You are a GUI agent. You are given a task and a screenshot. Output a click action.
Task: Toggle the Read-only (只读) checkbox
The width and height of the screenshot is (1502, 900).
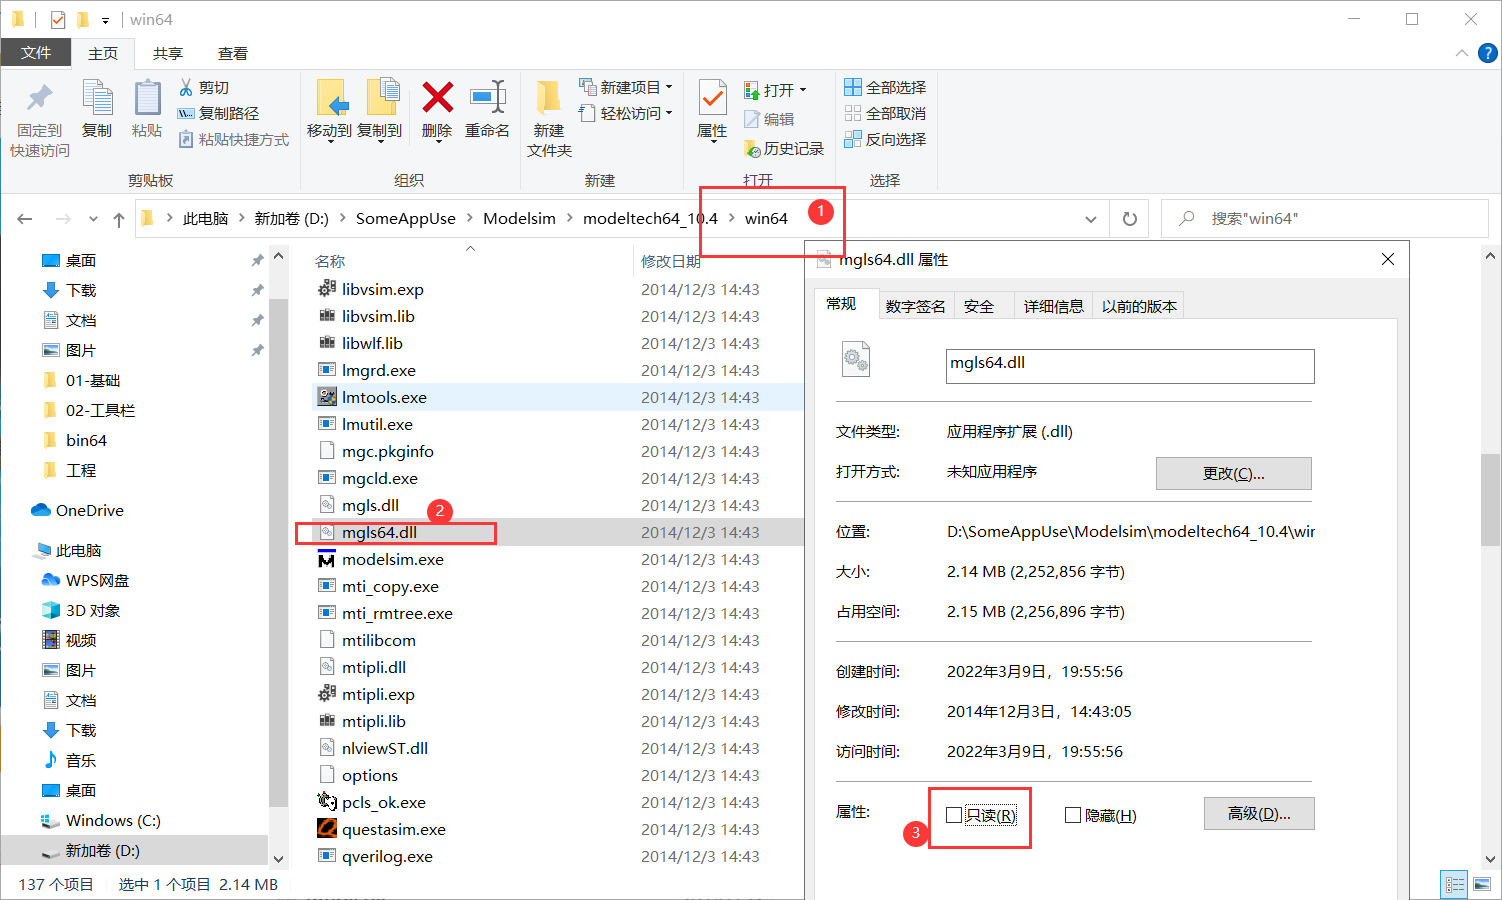point(954,815)
